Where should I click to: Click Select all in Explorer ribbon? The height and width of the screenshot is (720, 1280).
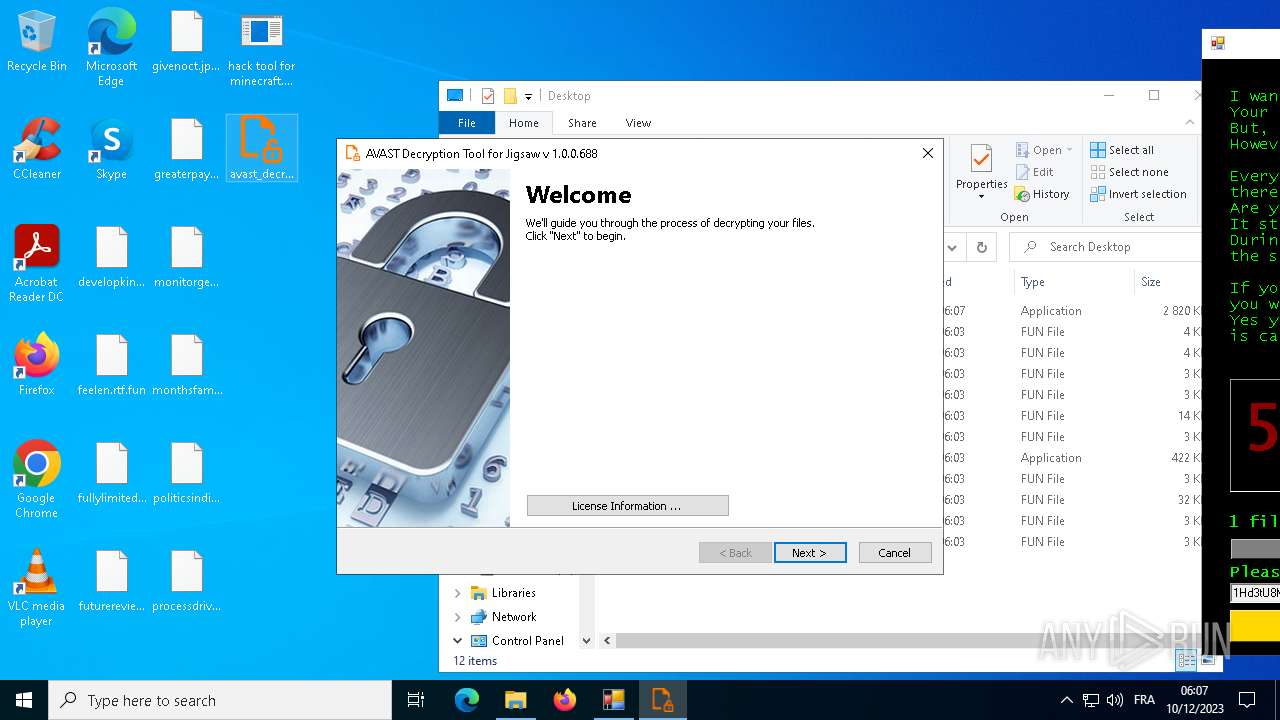pyautogui.click(x=1122, y=150)
